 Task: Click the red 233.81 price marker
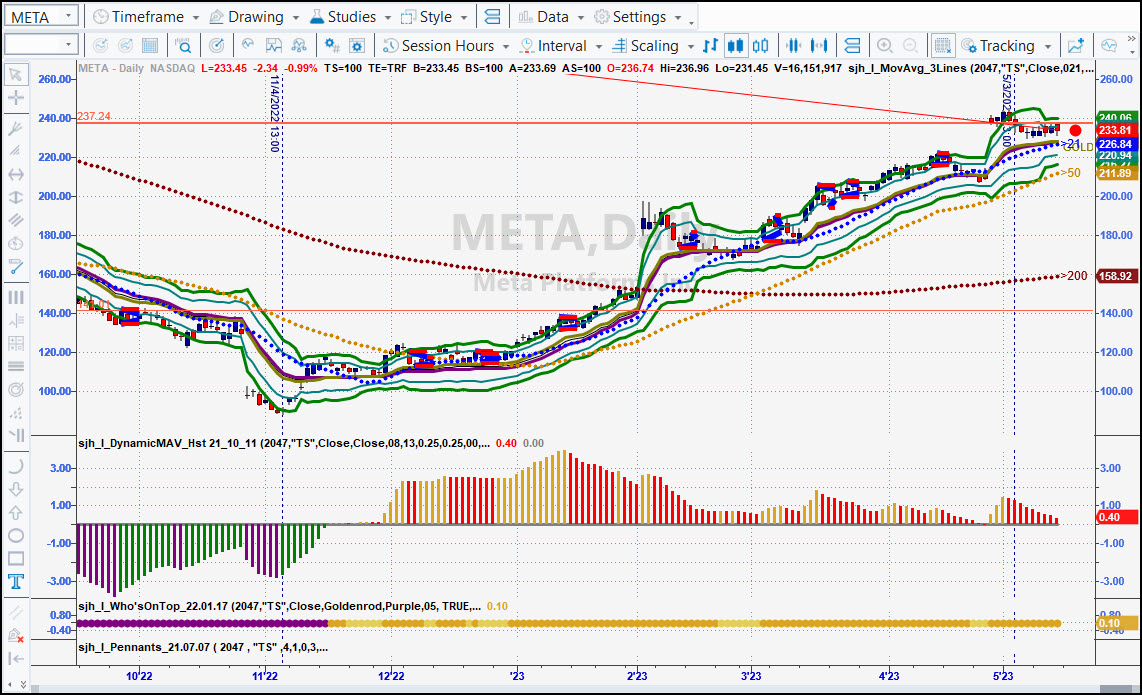tap(1115, 130)
